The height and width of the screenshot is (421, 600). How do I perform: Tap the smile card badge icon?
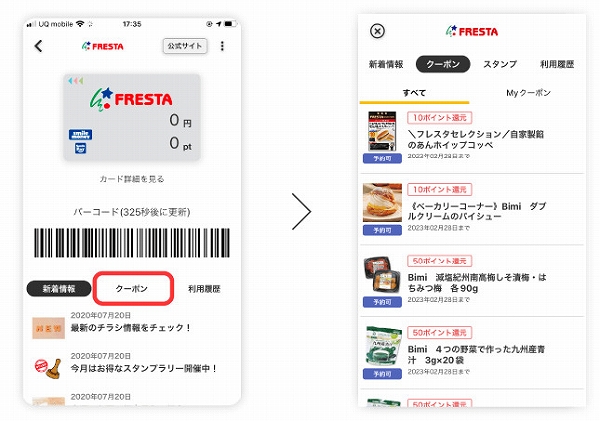pyautogui.click(x=80, y=134)
